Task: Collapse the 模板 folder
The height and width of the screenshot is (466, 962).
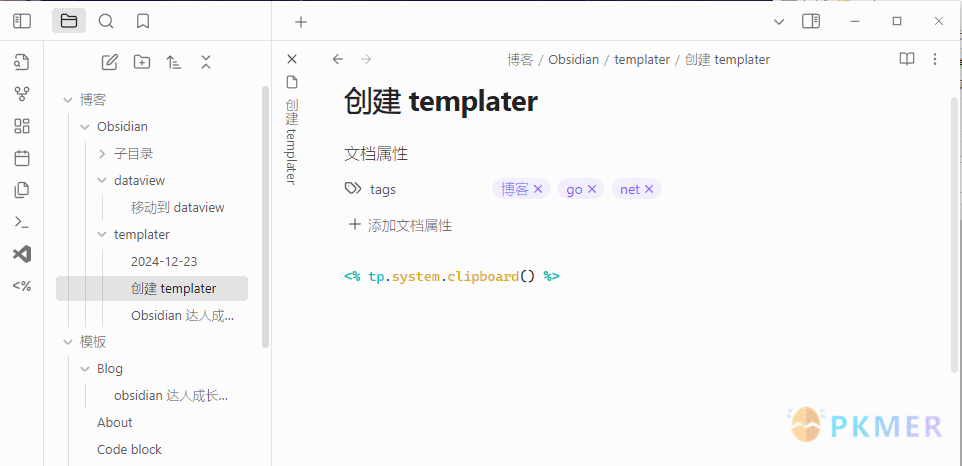Action: tap(68, 342)
